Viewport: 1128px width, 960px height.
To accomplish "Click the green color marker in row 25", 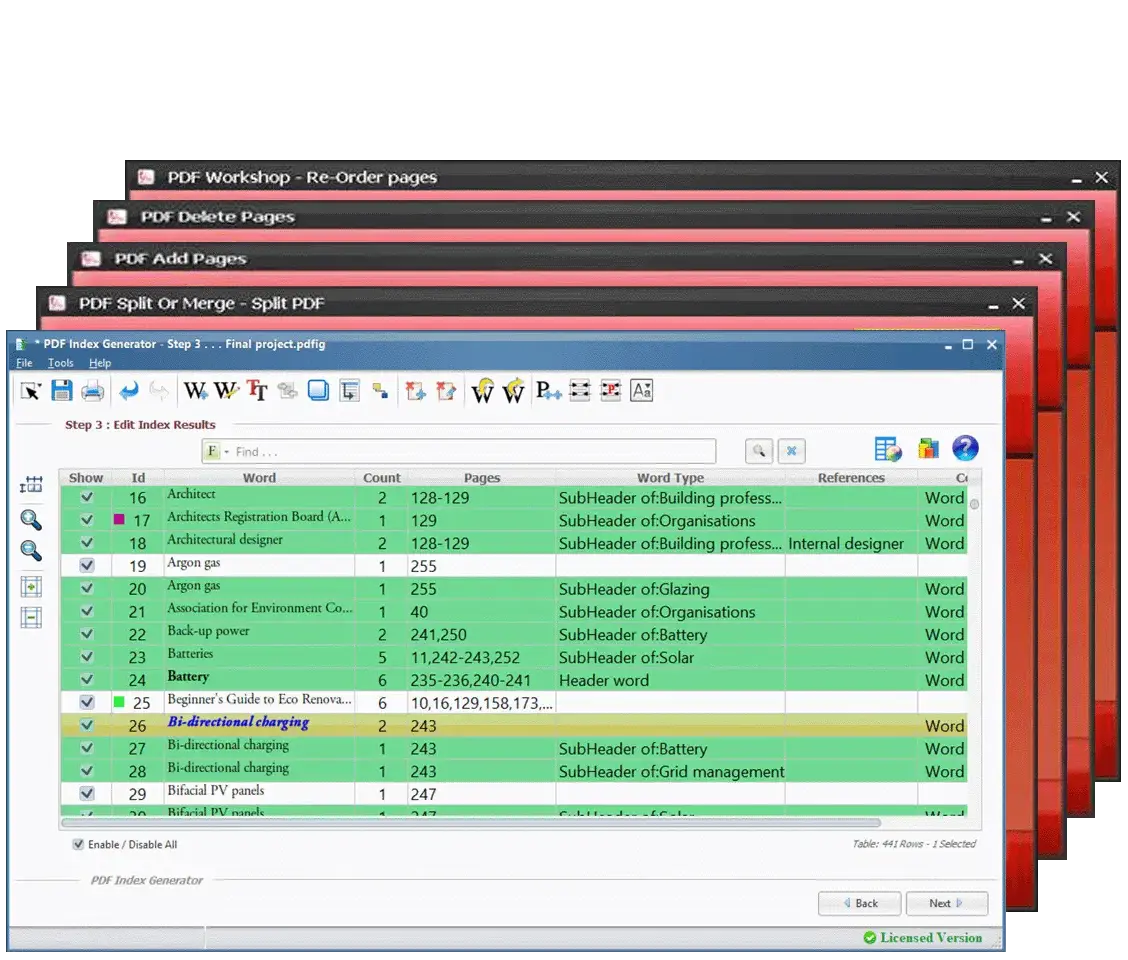I will pyautogui.click(x=119, y=702).
